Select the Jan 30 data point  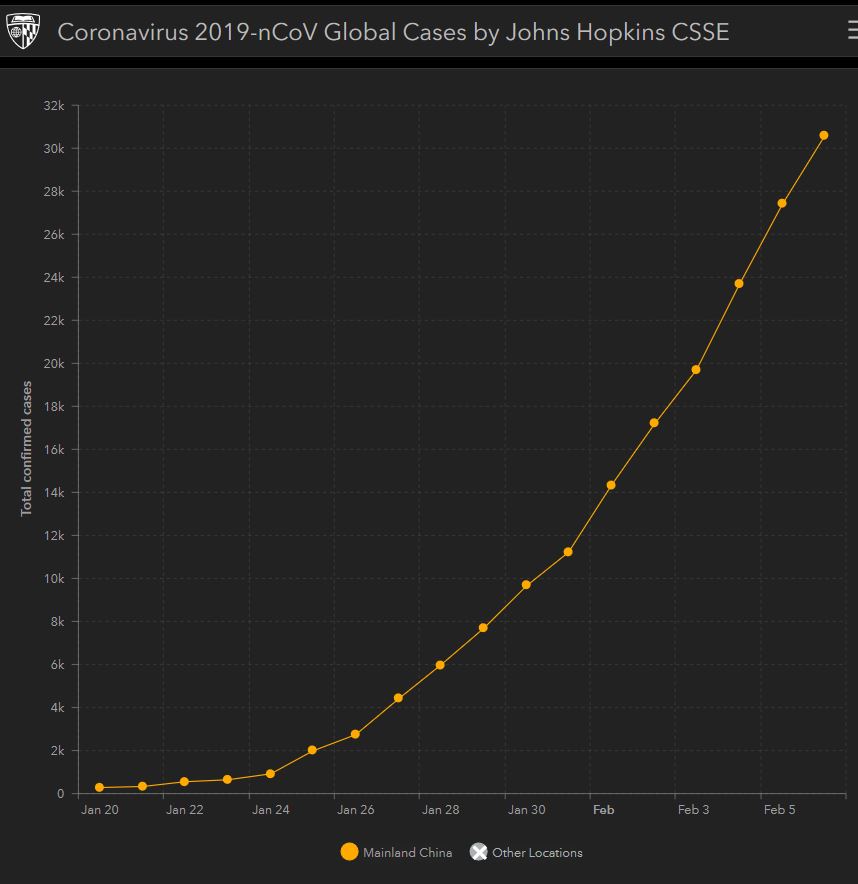[x=526, y=585]
